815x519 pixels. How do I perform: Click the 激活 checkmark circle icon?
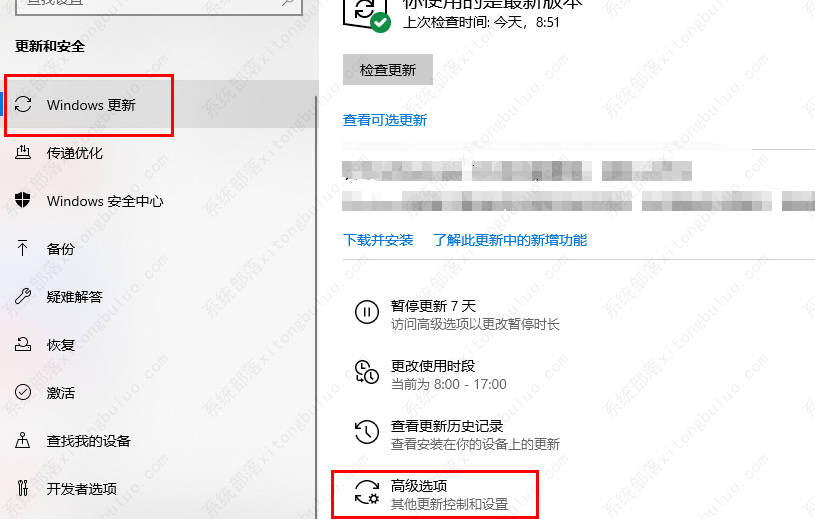tap(23, 392)
